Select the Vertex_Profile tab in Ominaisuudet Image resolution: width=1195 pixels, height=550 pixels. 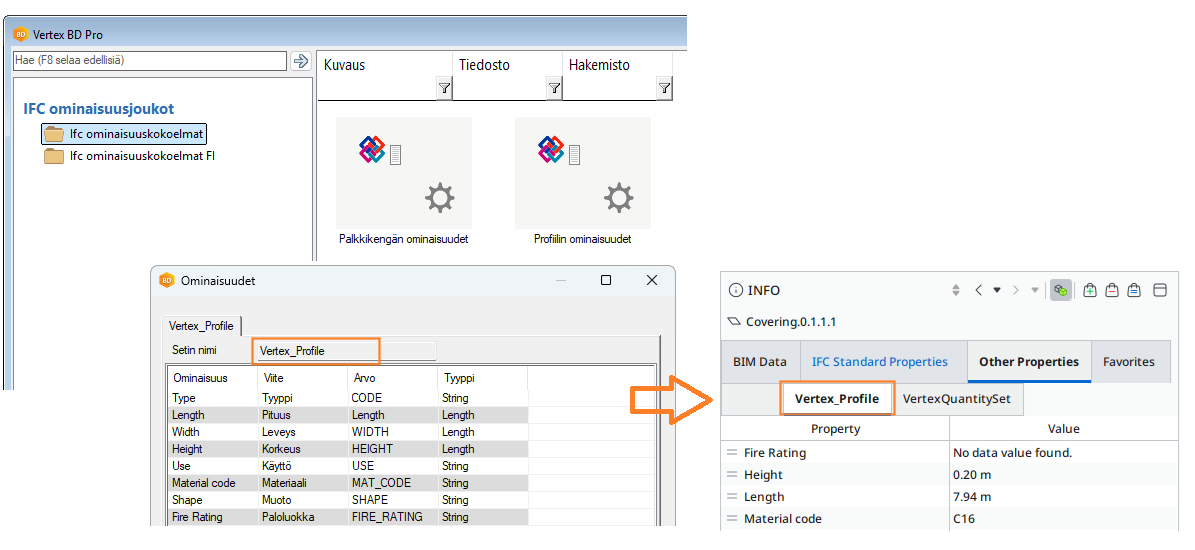202,325
